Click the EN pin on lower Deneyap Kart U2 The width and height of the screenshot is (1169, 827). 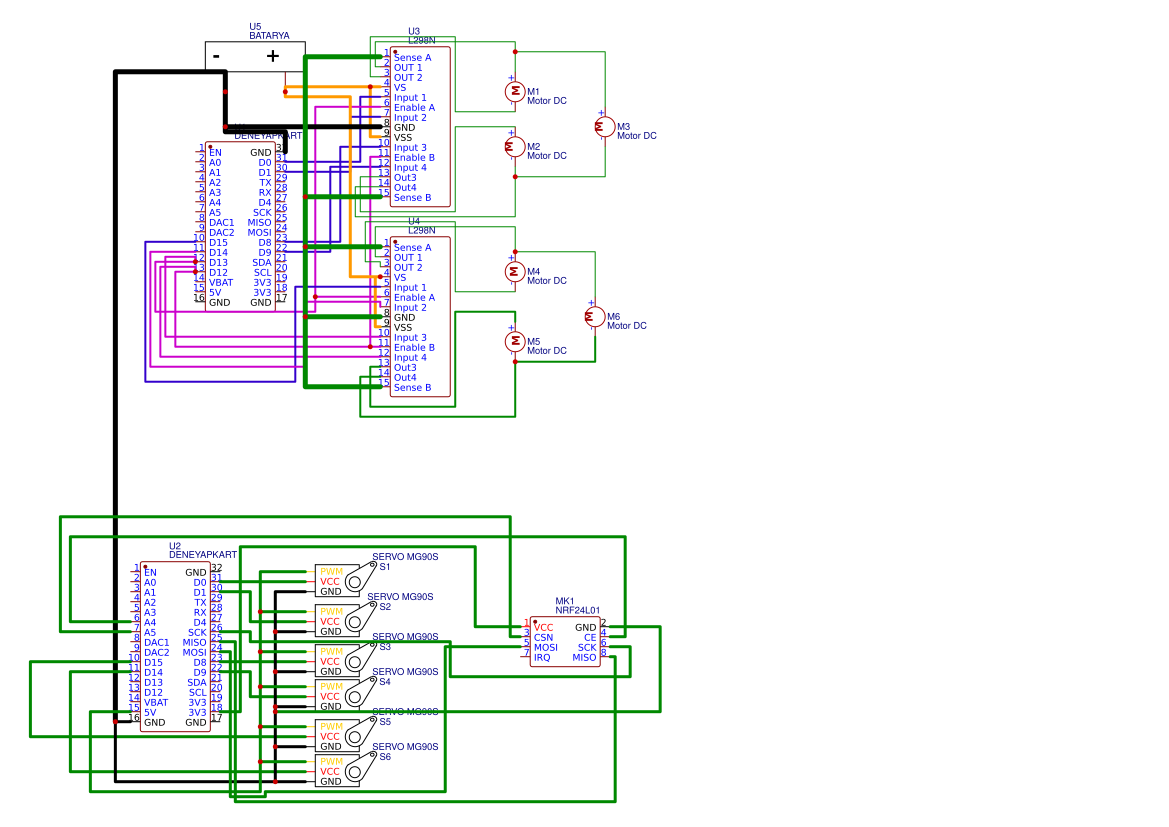[x=150, y=573]
